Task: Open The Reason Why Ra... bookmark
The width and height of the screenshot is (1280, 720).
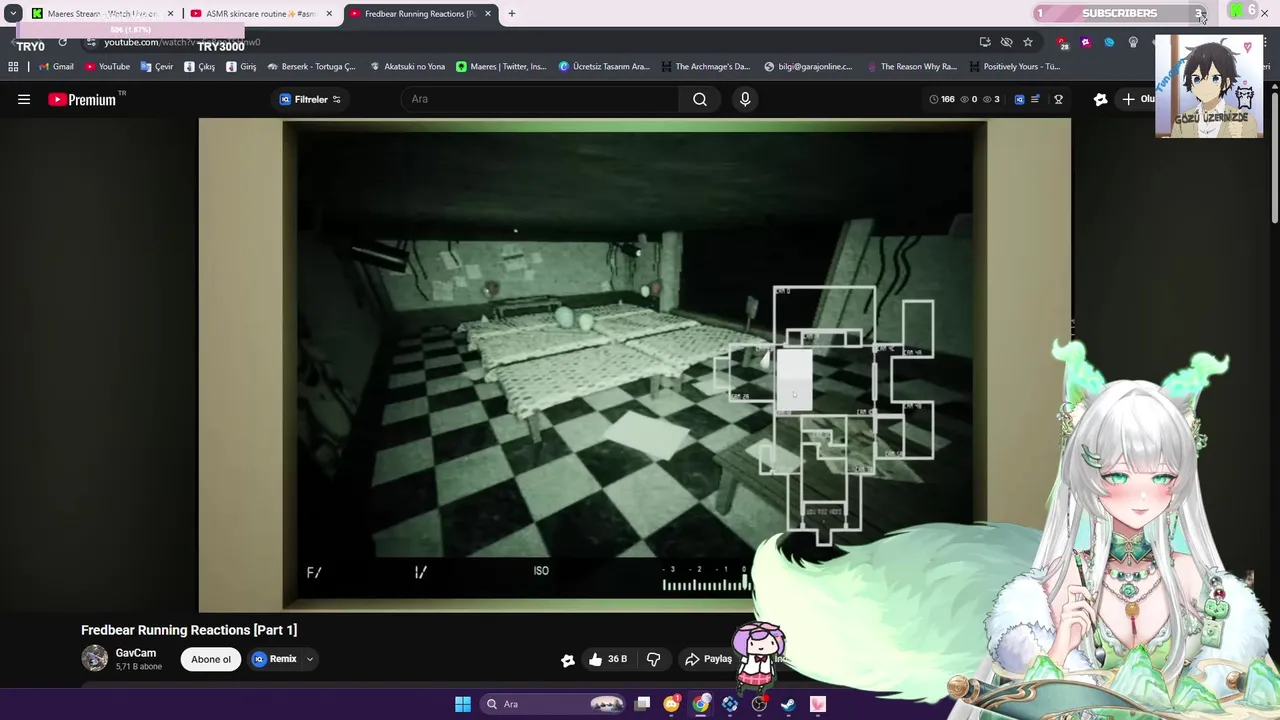Action: (x=912, y=67)
